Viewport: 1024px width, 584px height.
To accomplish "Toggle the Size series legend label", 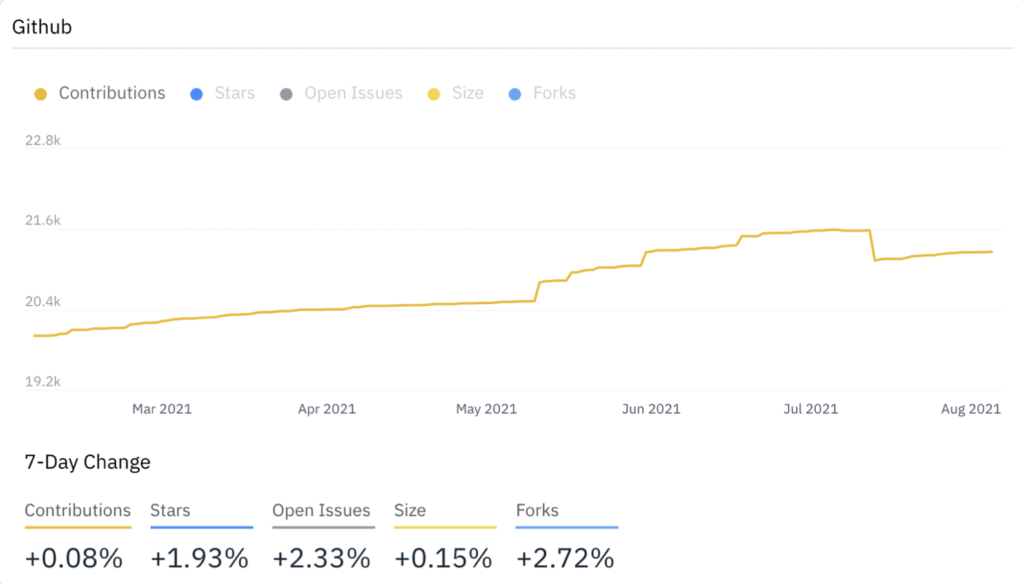I will coord(467,93).
